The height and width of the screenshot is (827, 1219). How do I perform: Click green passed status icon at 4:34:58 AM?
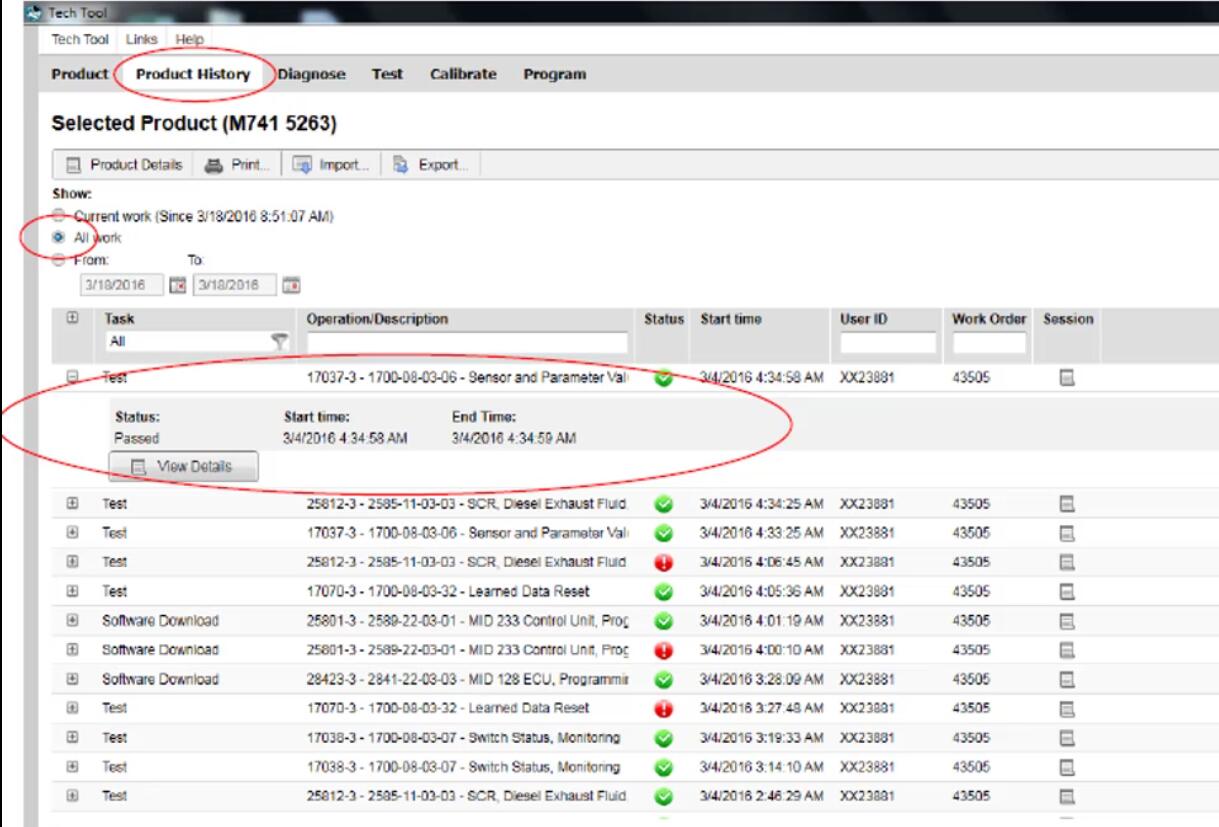(x=663, y=379)
